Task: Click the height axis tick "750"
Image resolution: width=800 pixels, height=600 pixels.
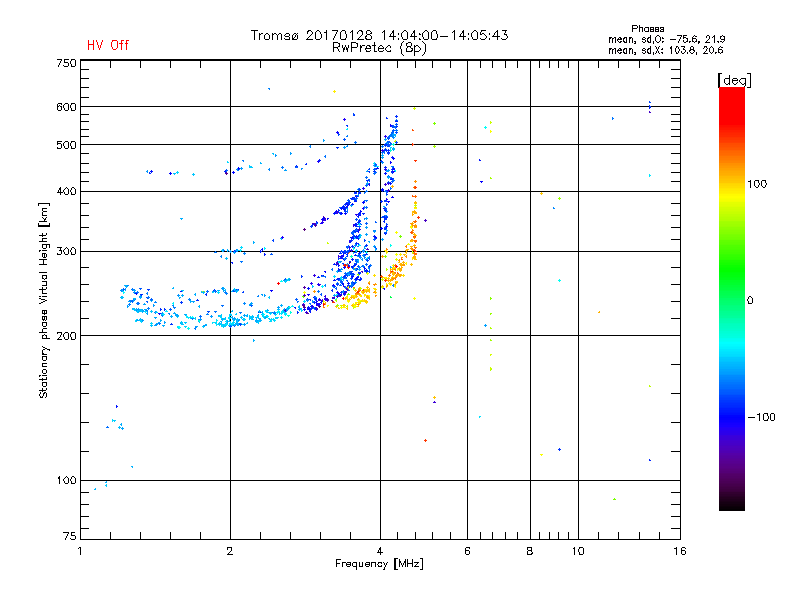Action: (x=66, y=63)
